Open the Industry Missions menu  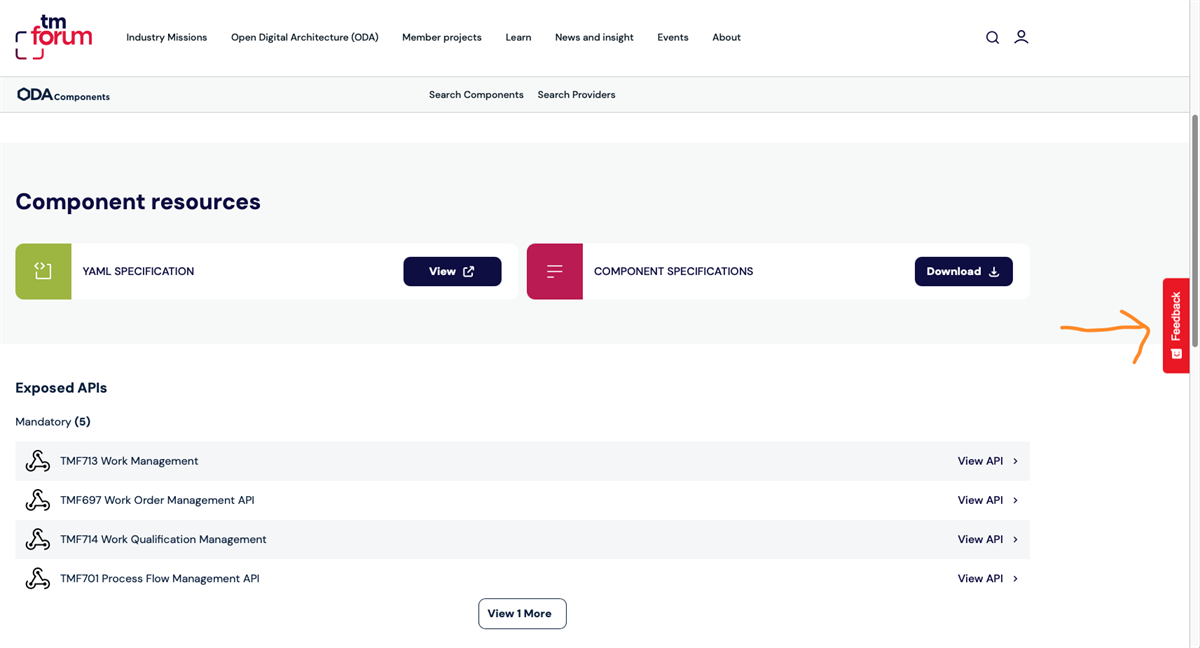(166, 38)
